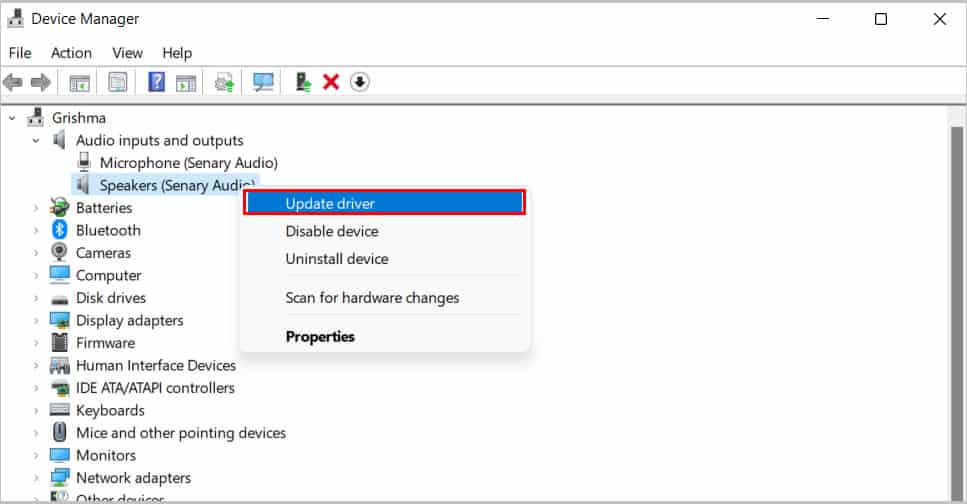Choose Uninstall device in context menu
This screenshot has width=967, height=504.
[384, 259]
